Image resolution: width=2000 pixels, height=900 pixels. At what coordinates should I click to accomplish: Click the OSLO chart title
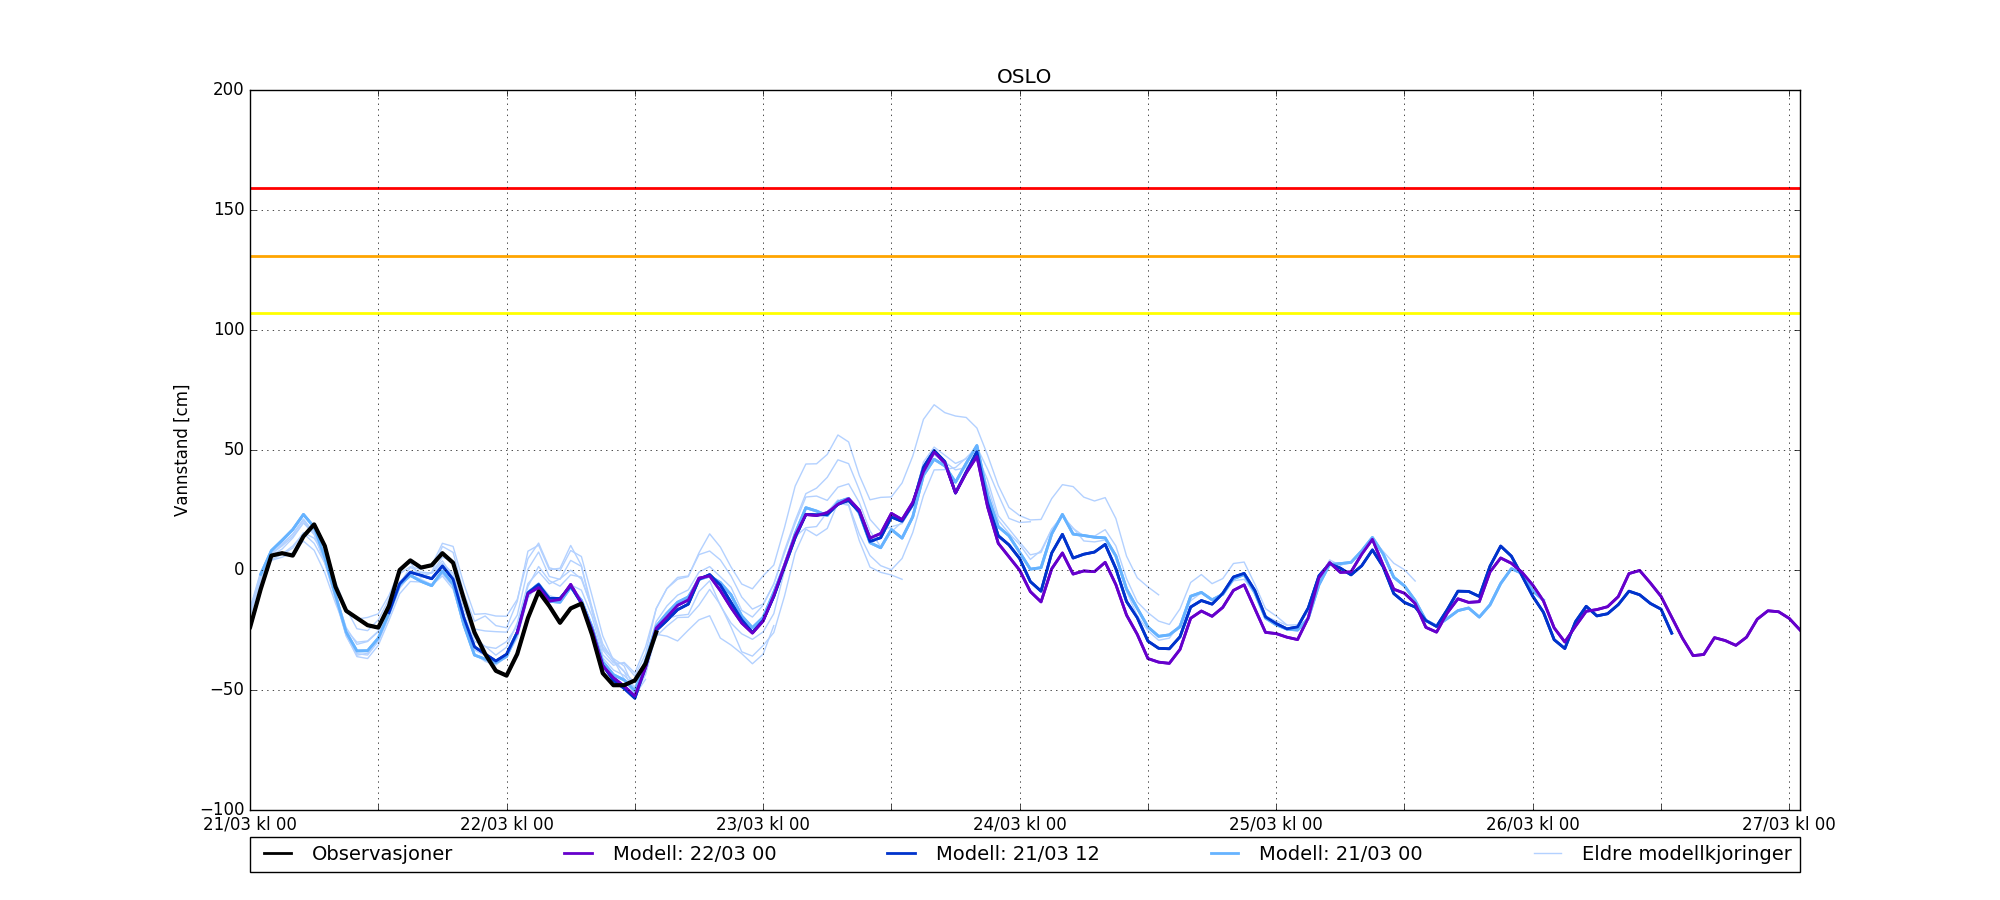click(1024, 77)
